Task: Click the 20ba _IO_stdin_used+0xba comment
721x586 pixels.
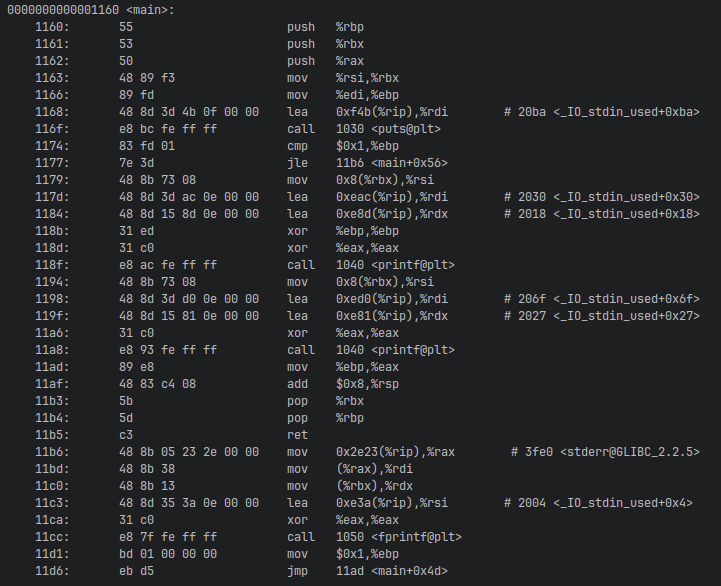Action: coord(601,112)
